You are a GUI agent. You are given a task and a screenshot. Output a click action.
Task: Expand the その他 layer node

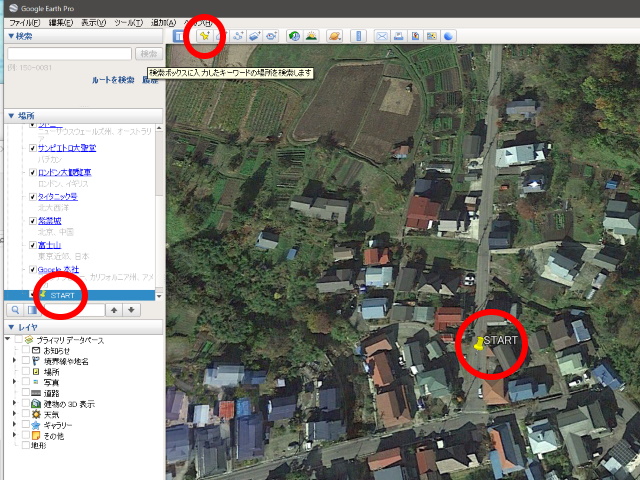15,435
